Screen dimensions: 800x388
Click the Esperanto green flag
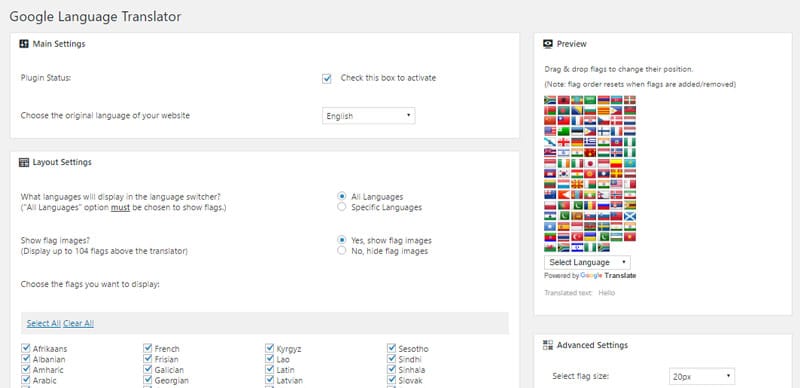point(564,131)
